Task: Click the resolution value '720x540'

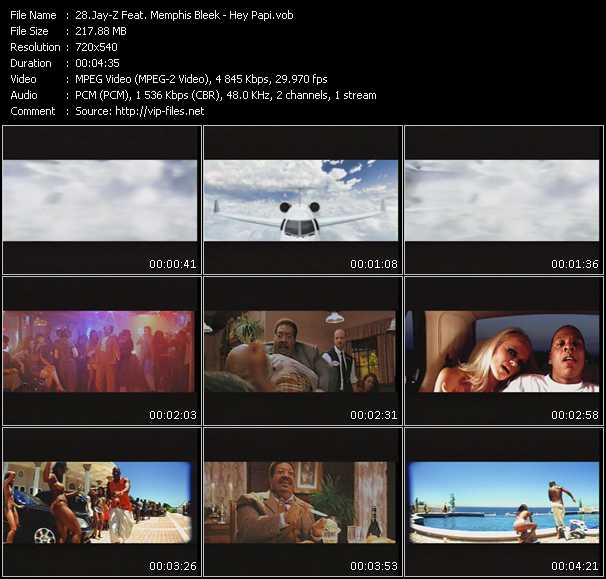Action: (96, 47)
